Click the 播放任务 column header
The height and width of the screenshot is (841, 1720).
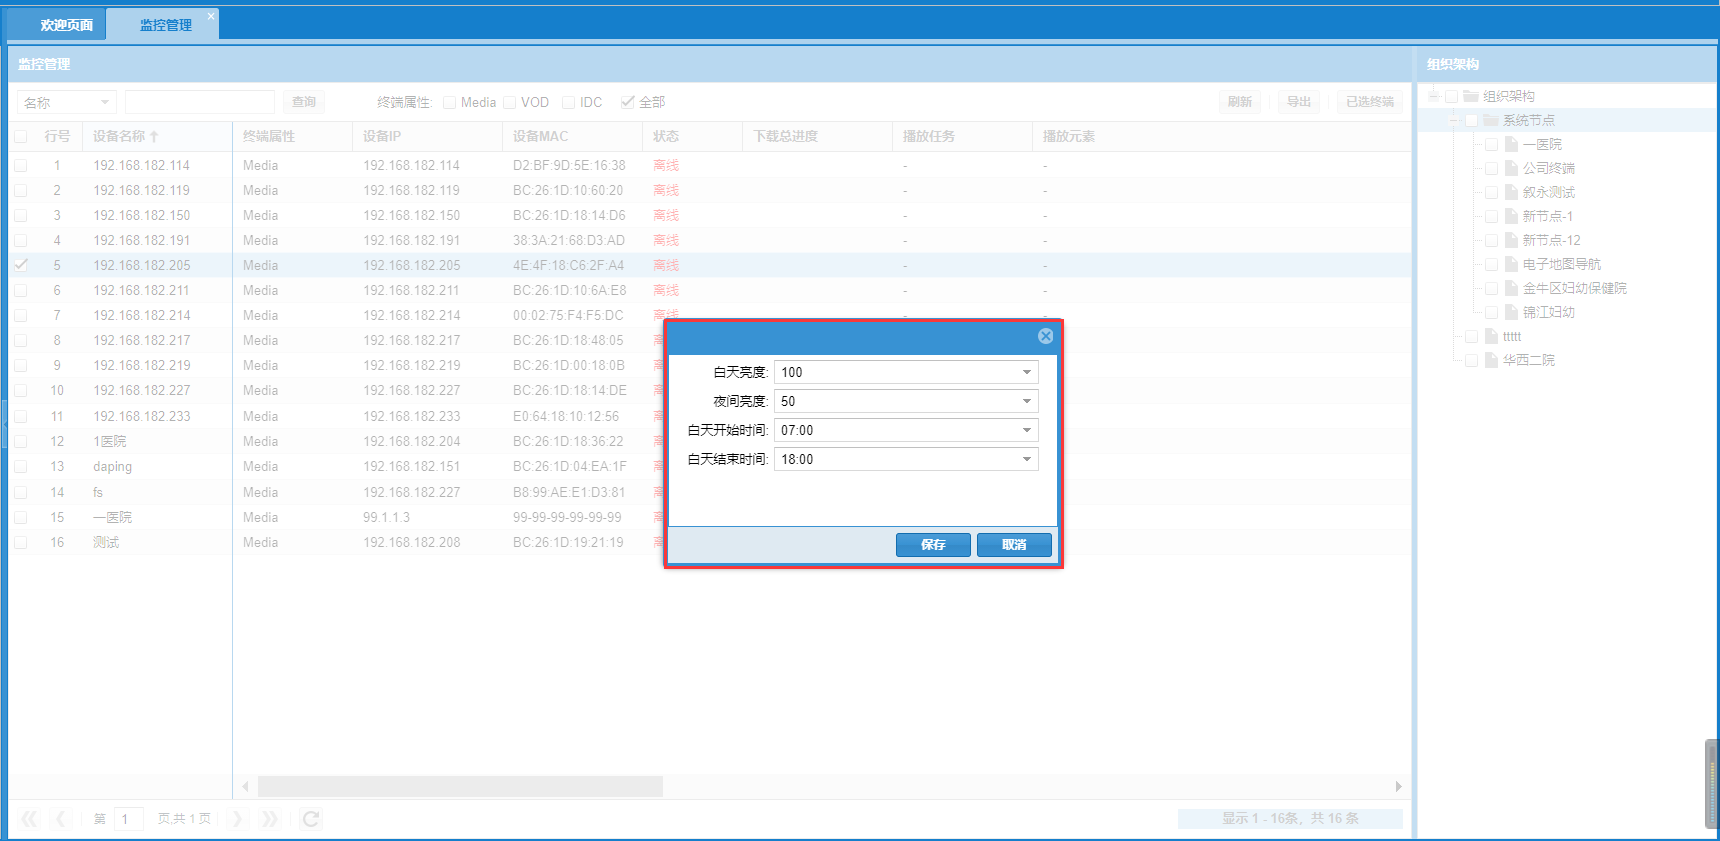[961, 136]
